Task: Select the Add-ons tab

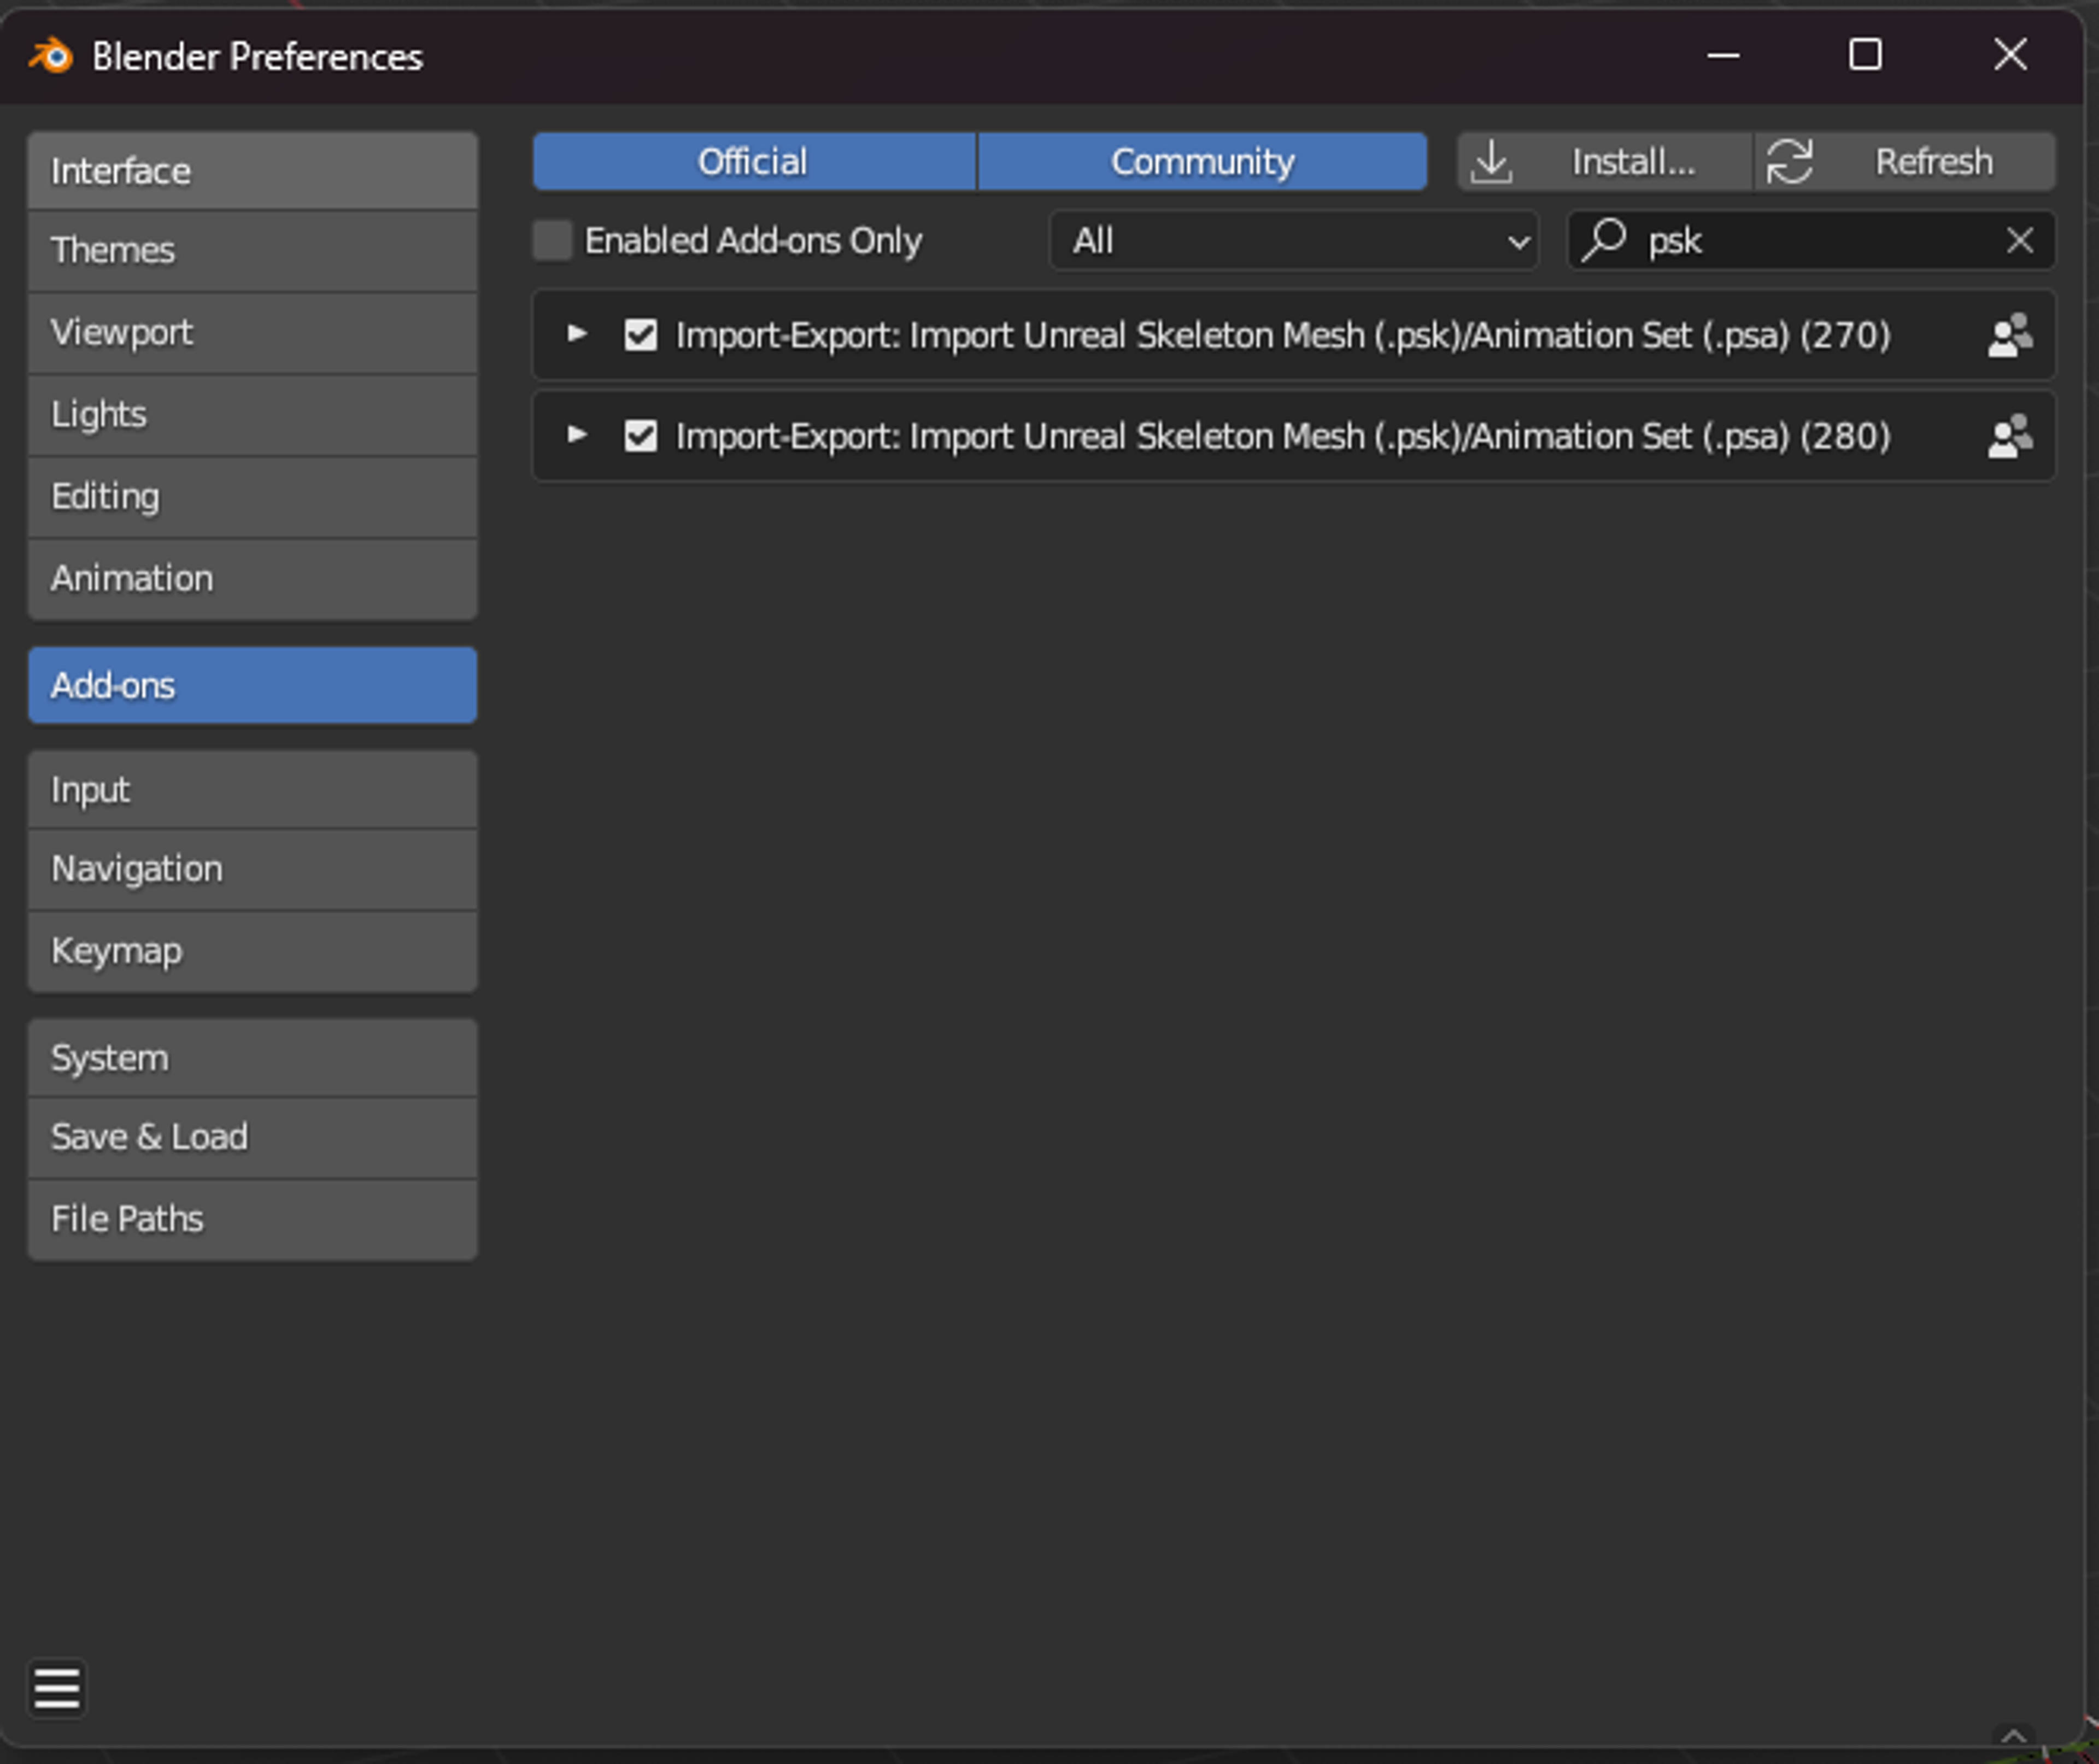Action: click(252, 685)
